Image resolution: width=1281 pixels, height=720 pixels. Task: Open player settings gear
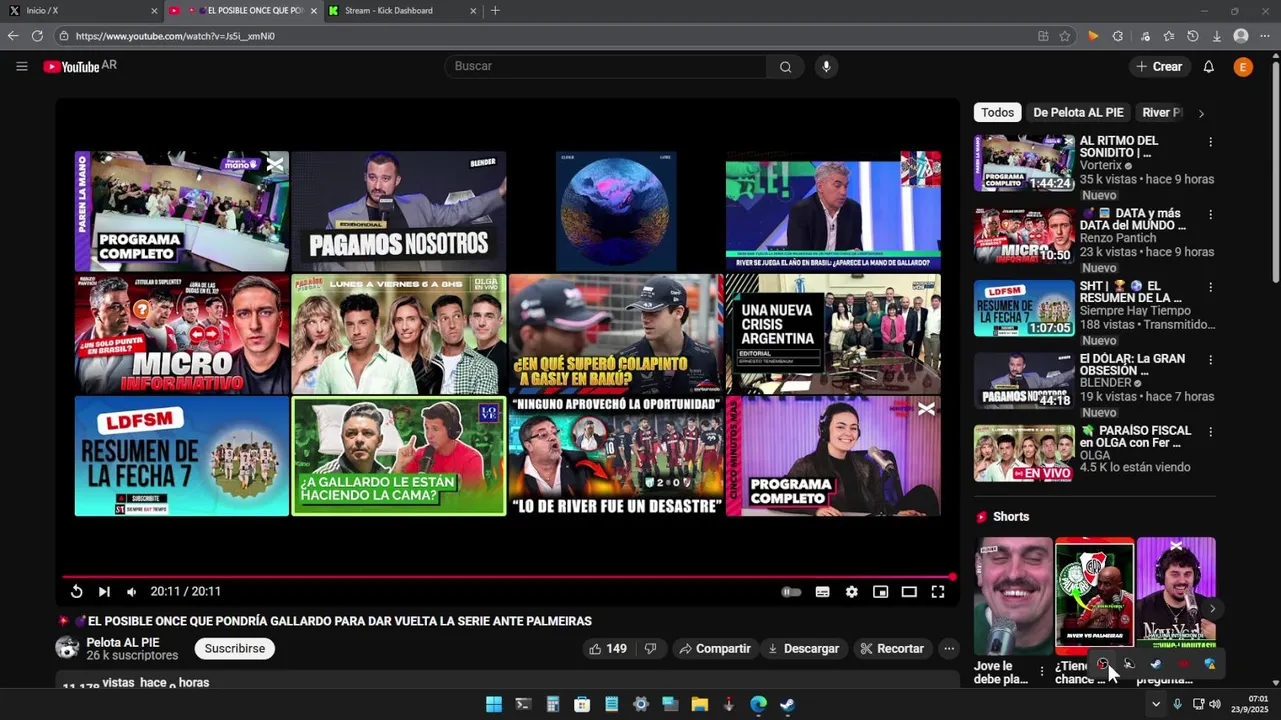point(851,591)
